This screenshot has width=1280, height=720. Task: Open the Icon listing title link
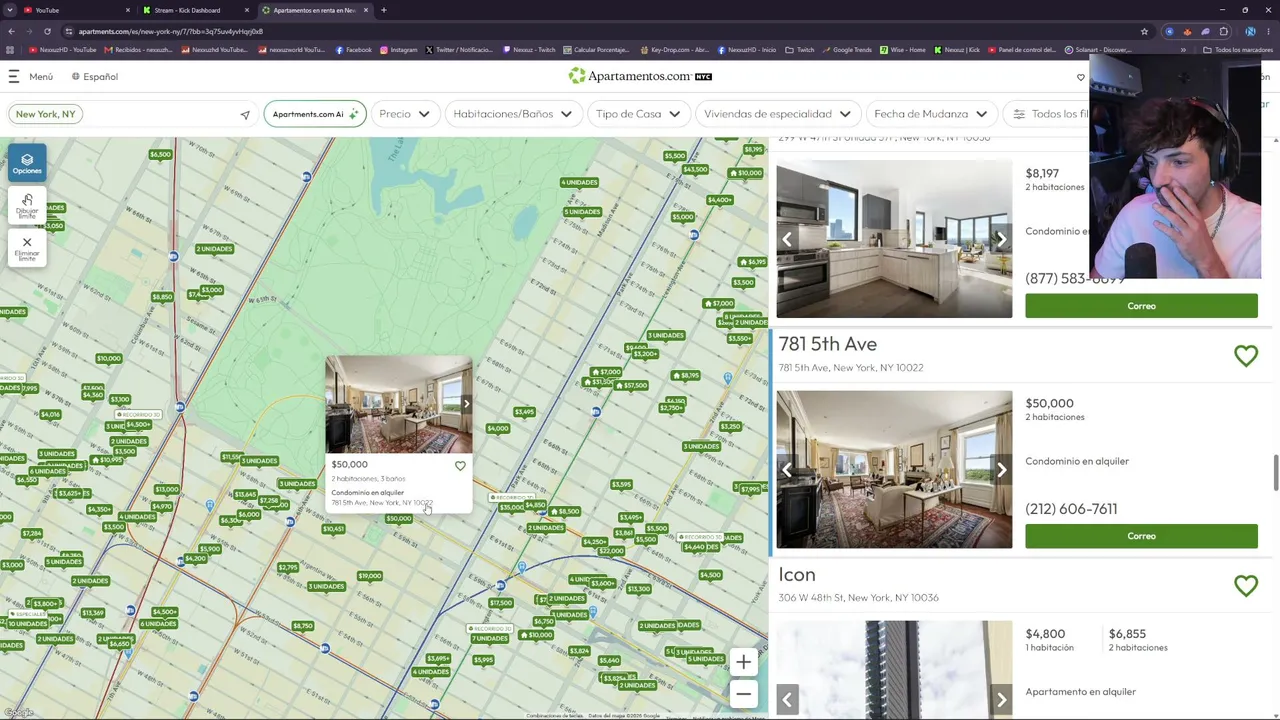(x=797, y=575)
